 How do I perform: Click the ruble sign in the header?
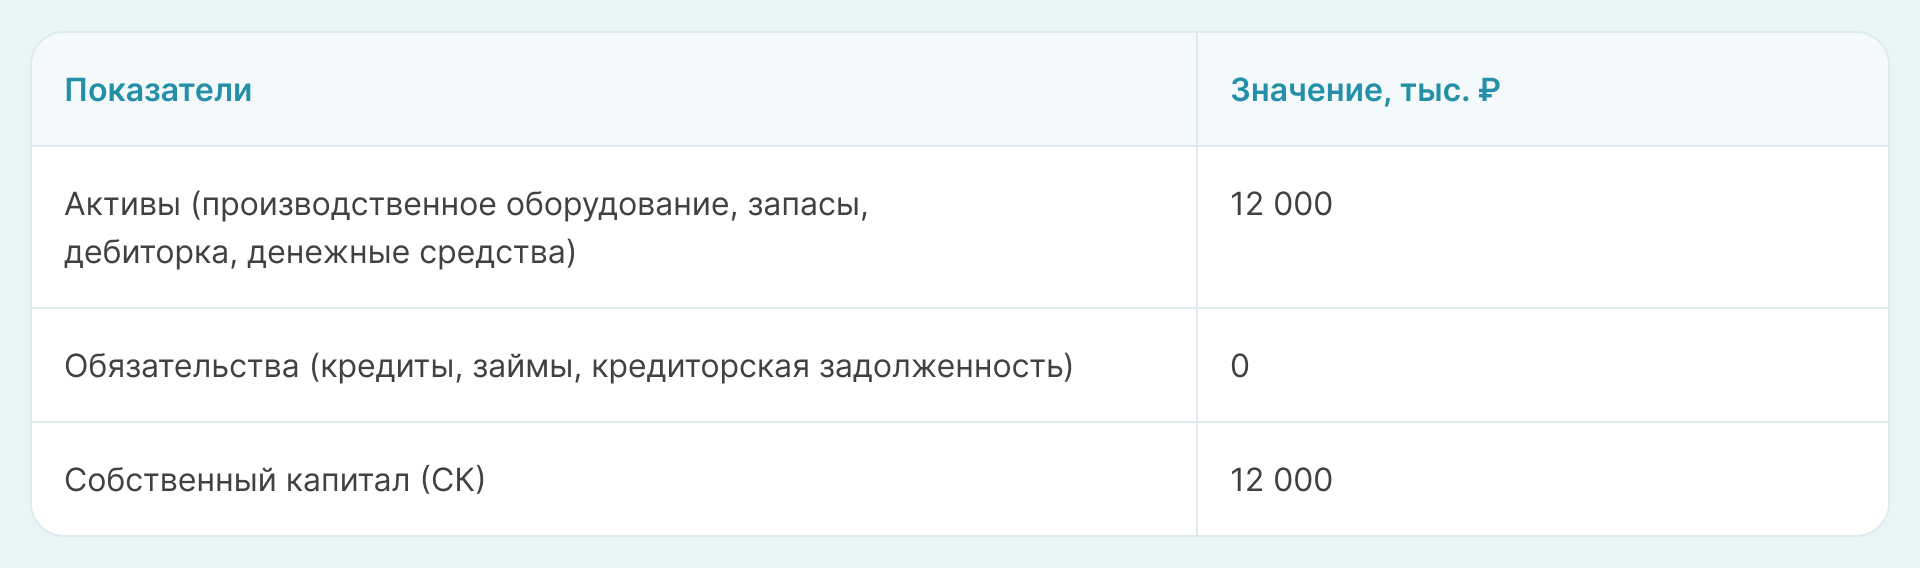[x=1489, y=90]
